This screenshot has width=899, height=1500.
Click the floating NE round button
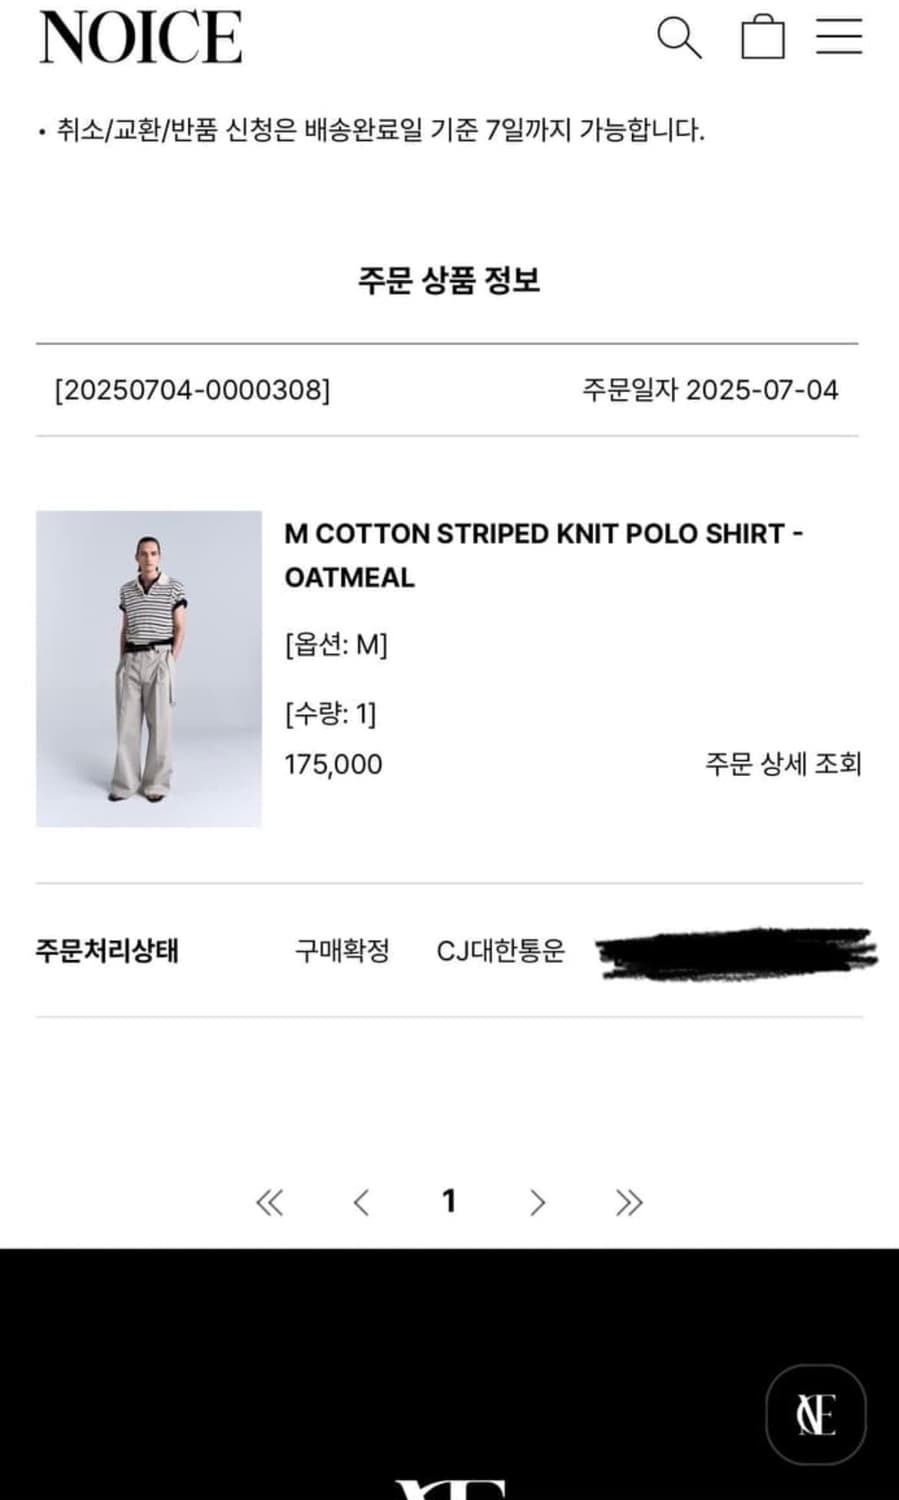[x=815, y=1415]
